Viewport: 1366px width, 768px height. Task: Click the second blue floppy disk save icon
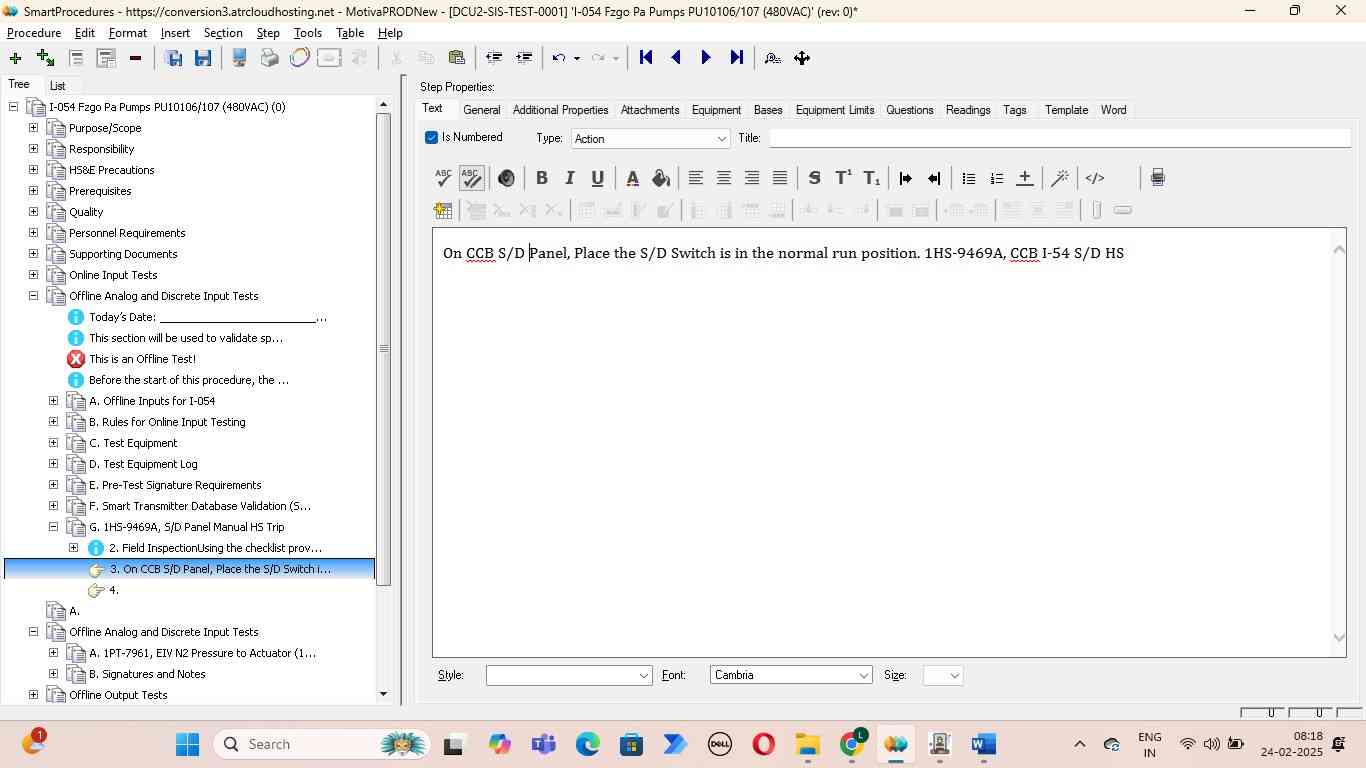[x=203, y=58]
